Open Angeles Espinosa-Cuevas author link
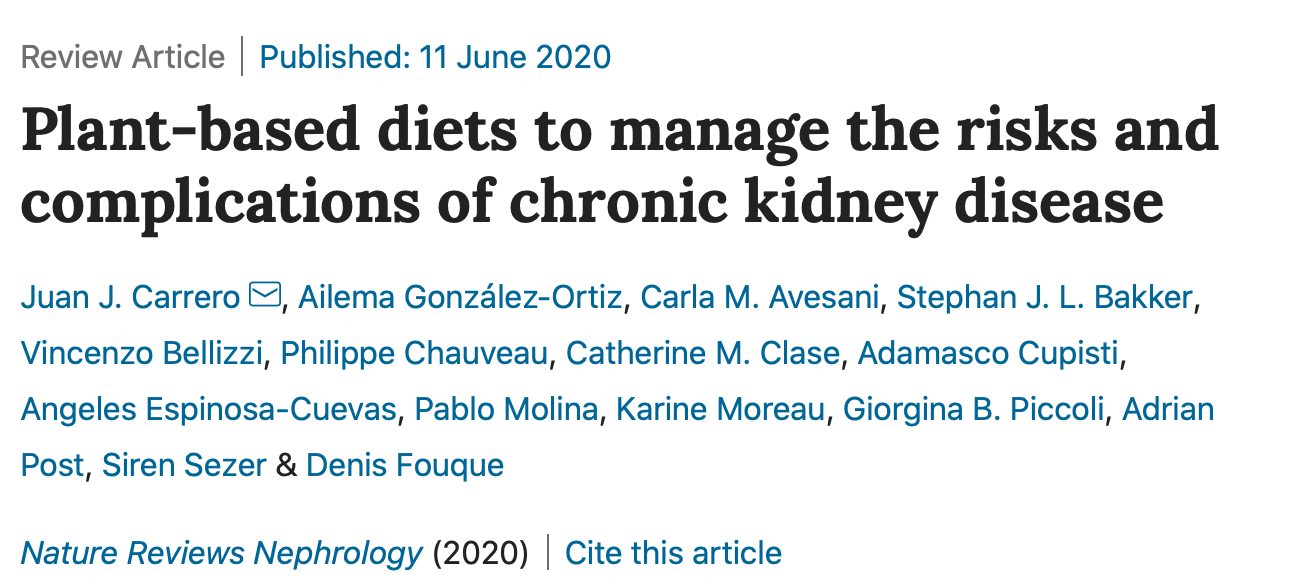Viewport: 1310px width, 588px height. (209, 409)
